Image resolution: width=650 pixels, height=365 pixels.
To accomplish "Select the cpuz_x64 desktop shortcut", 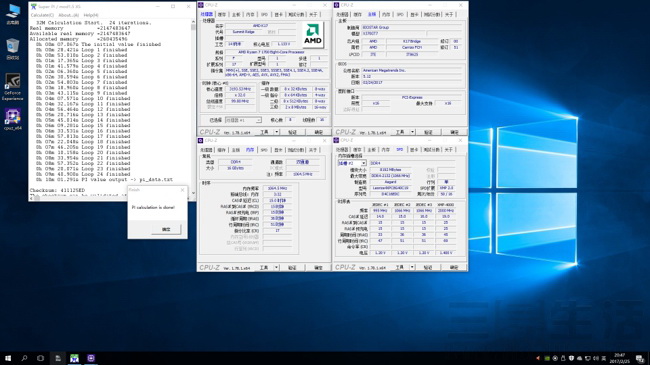I will coord(13,119).
